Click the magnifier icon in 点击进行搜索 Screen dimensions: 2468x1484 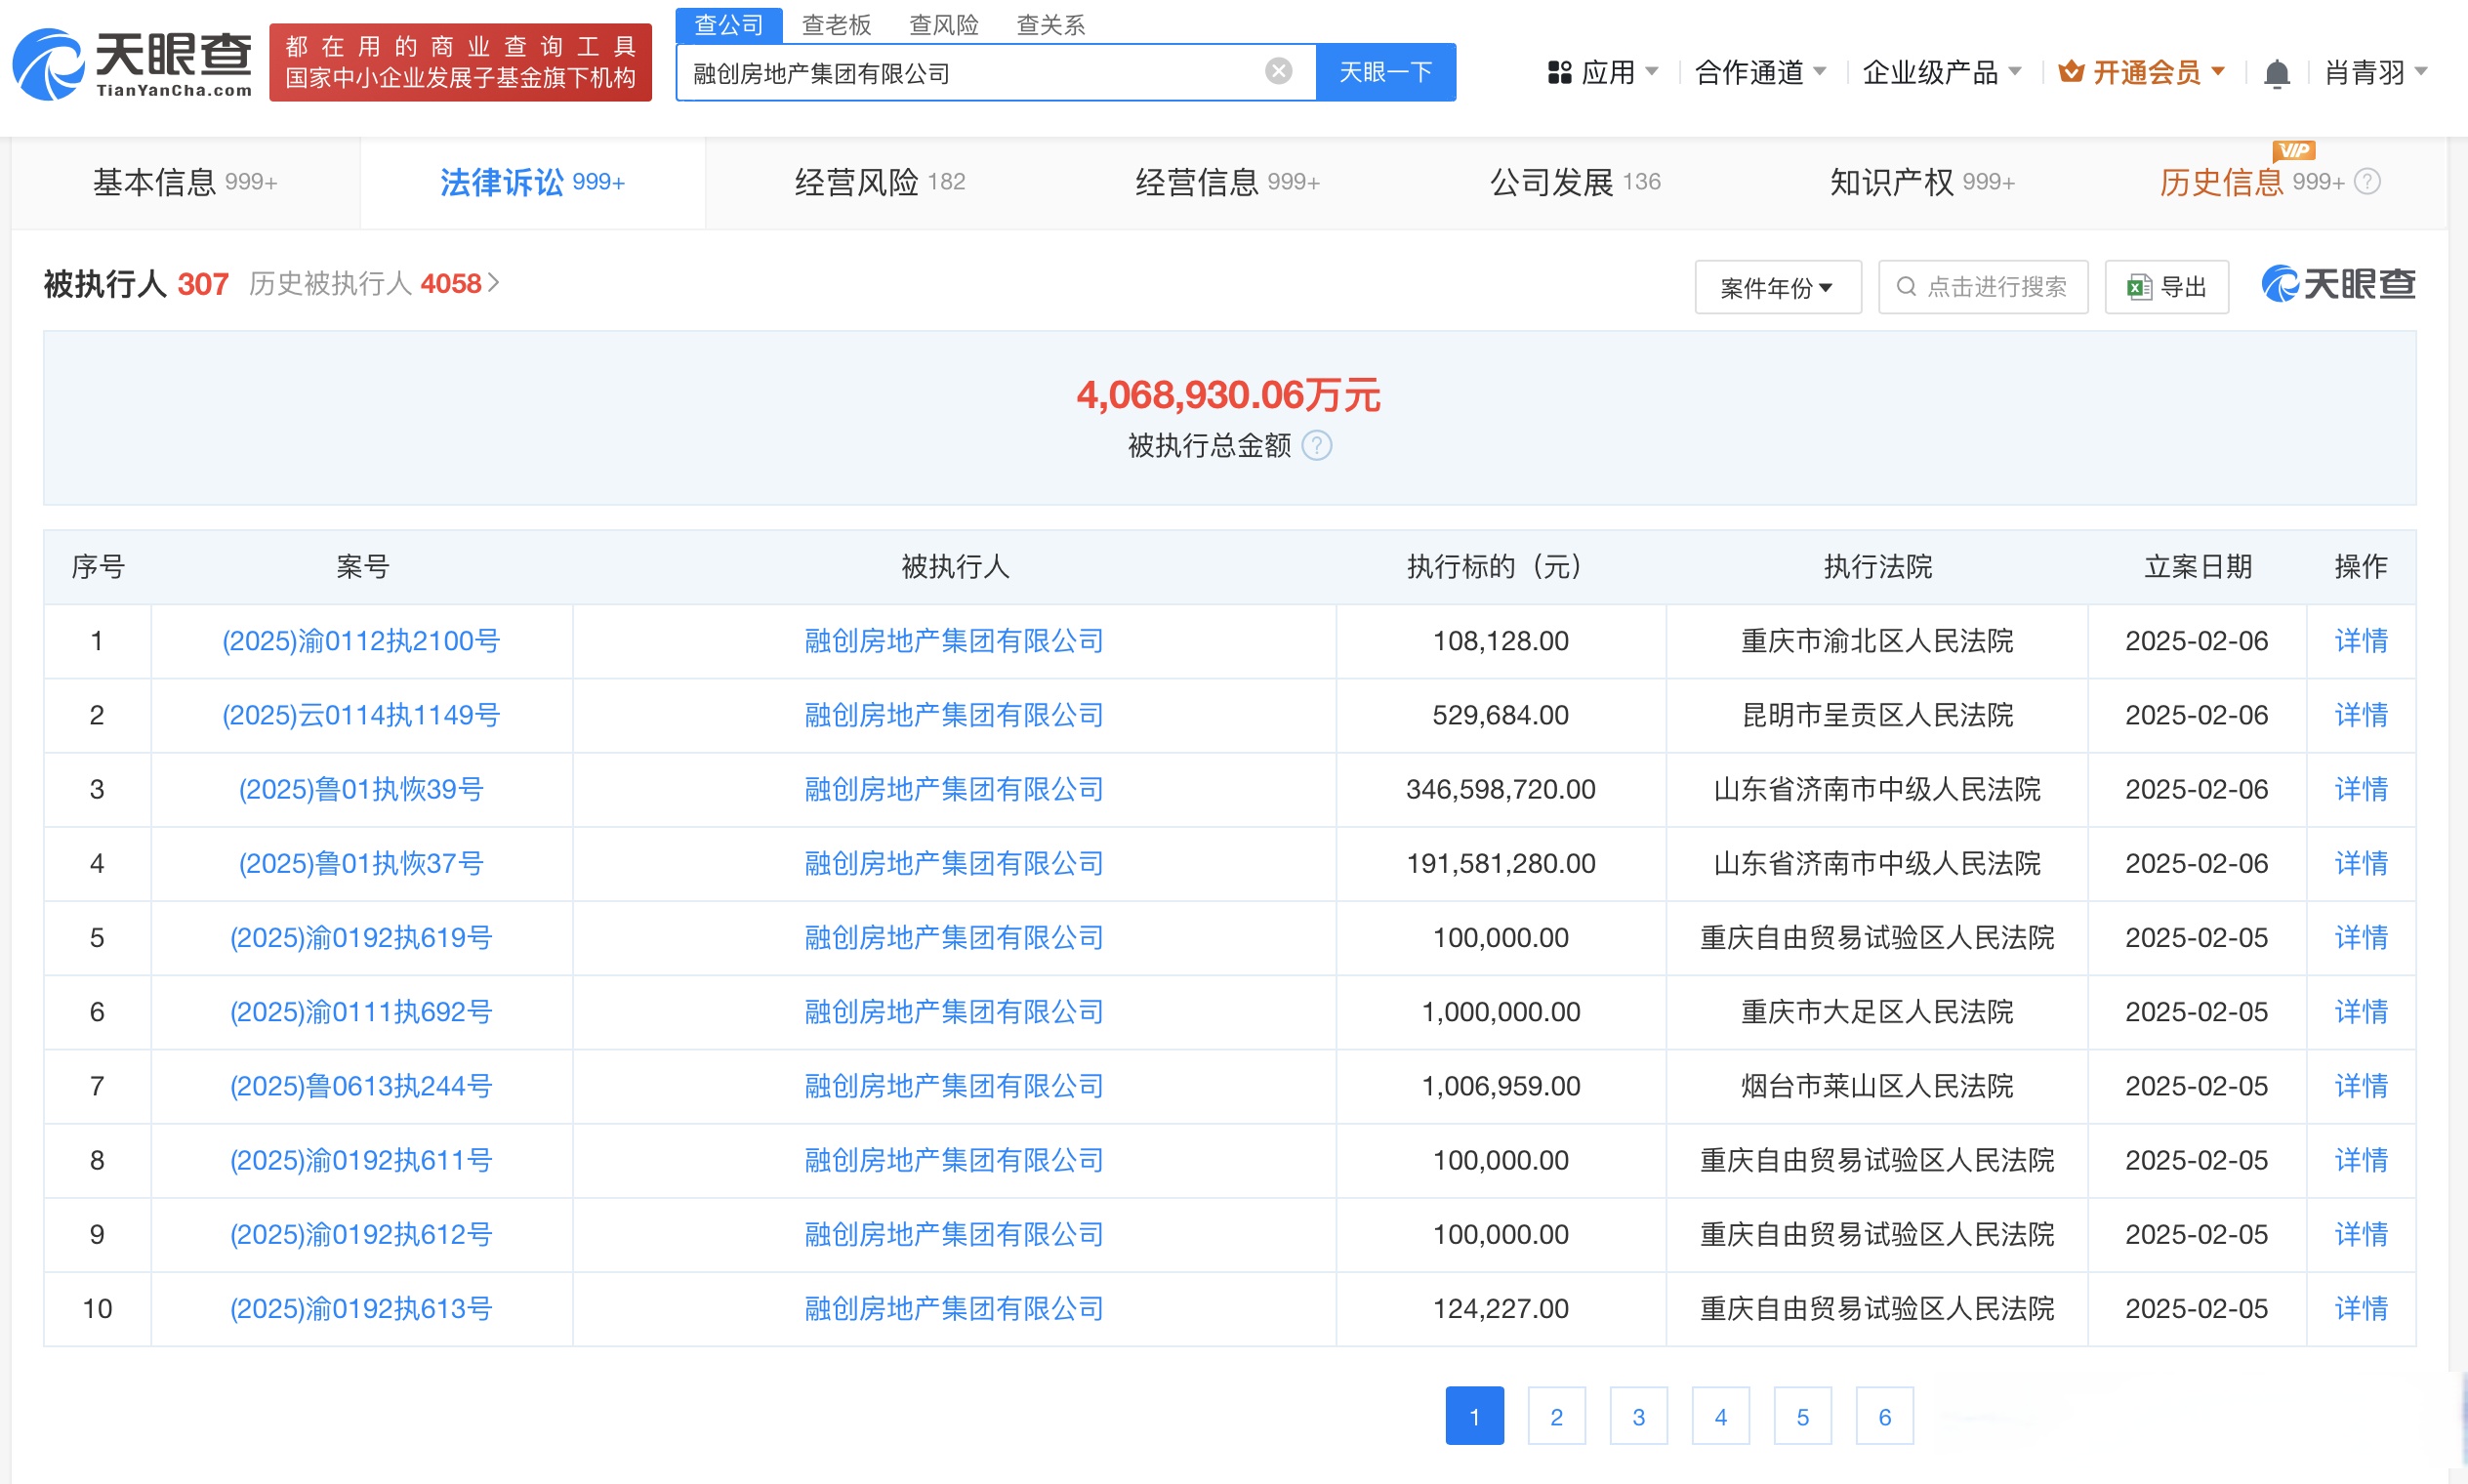[1906, 287]
